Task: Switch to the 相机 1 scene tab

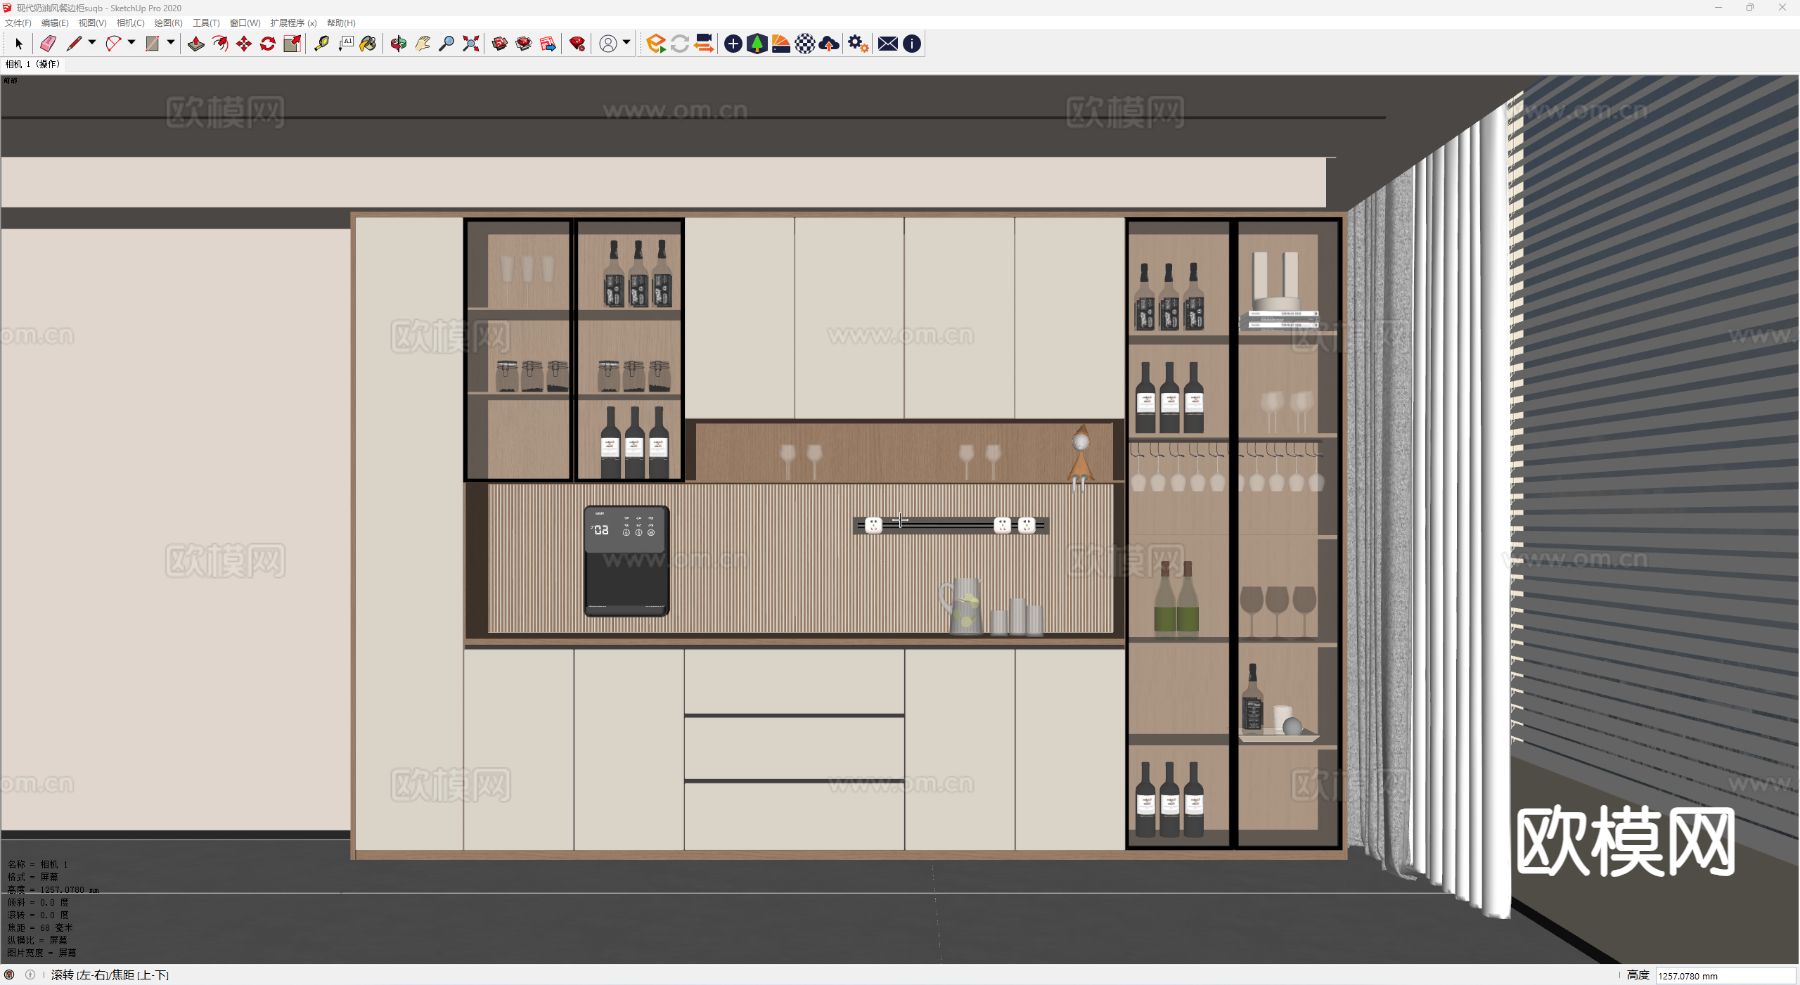Action: pos(33,64)
